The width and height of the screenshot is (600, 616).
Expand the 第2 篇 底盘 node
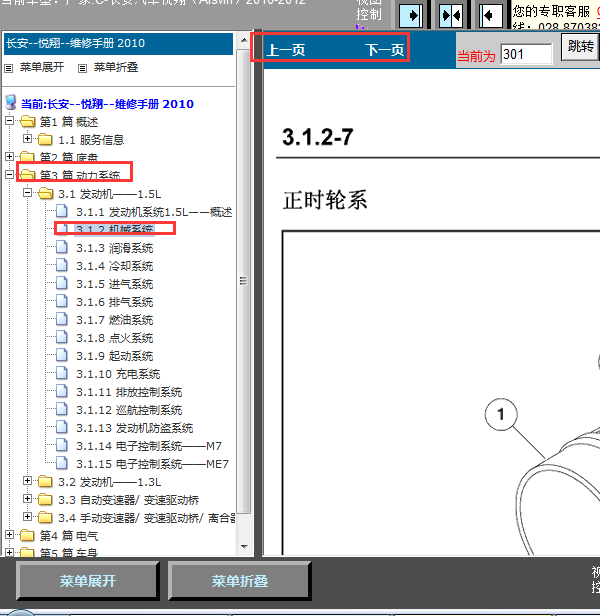pos(9,156)
